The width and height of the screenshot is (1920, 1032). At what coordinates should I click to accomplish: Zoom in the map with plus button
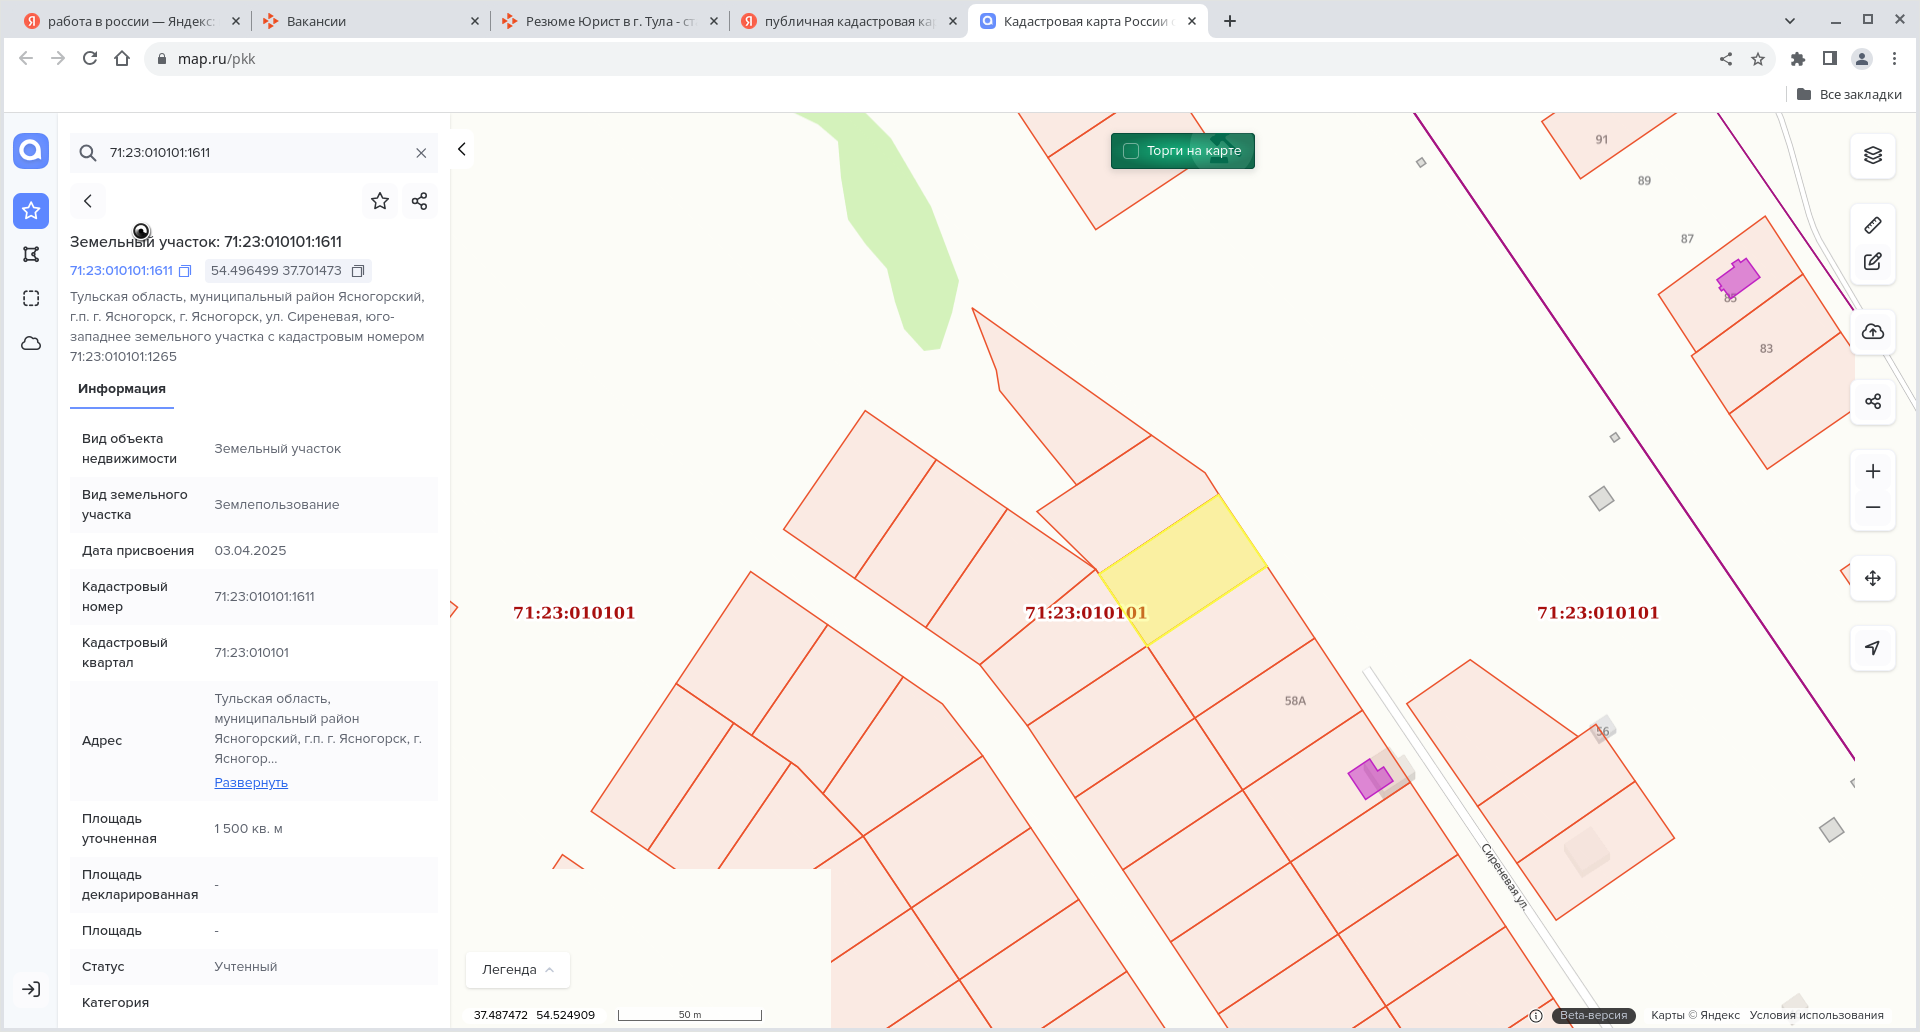[1872, 471]
